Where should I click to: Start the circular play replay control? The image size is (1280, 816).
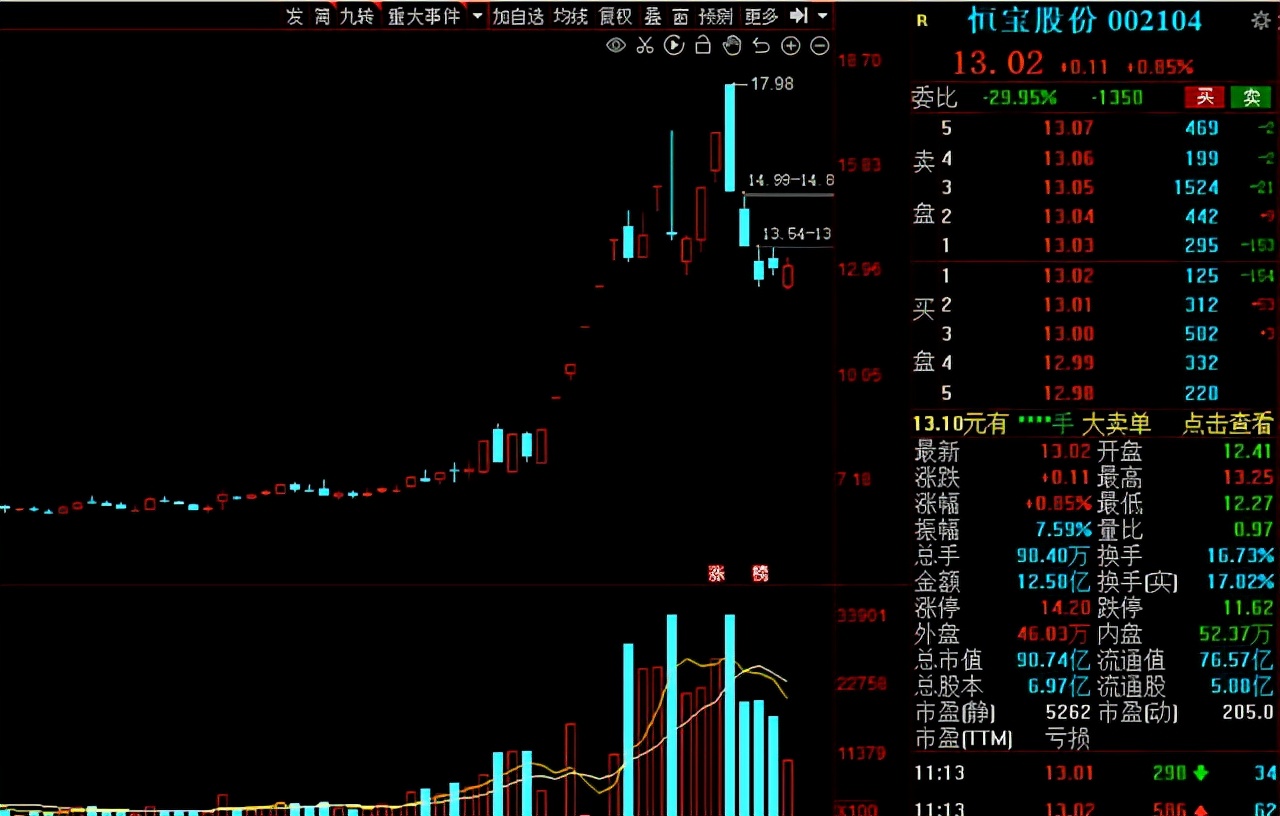coord(674,45)
